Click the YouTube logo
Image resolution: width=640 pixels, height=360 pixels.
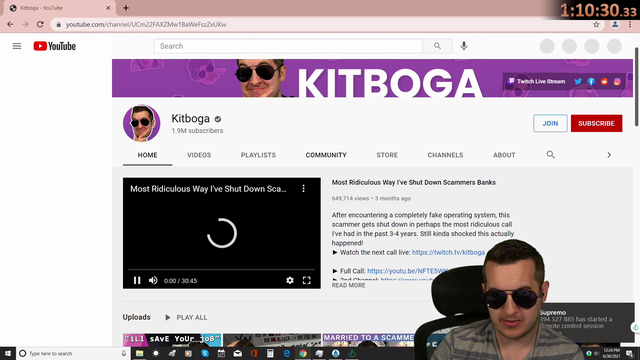point(55,46)
